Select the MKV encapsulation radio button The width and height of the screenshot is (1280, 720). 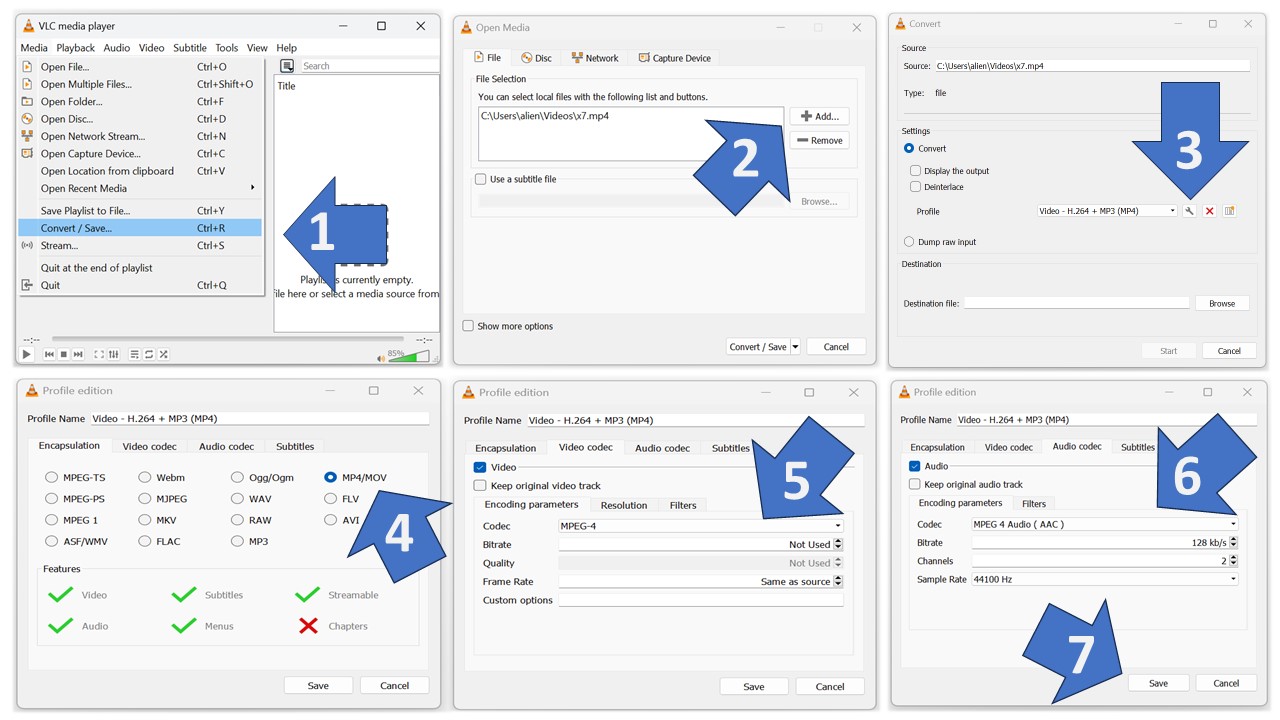[x=145, y=520]
